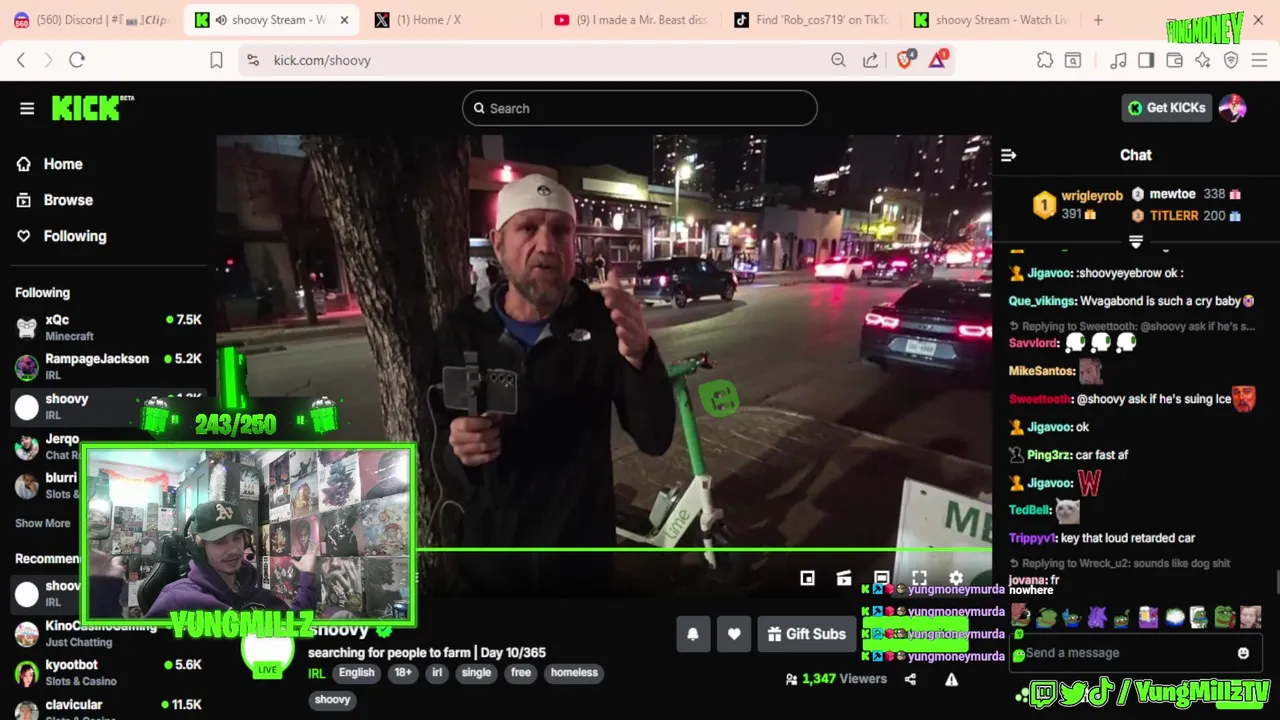Toggle theater mode on the player
The width and height of the screenshot is (1280, 720).
coord(881,578)
